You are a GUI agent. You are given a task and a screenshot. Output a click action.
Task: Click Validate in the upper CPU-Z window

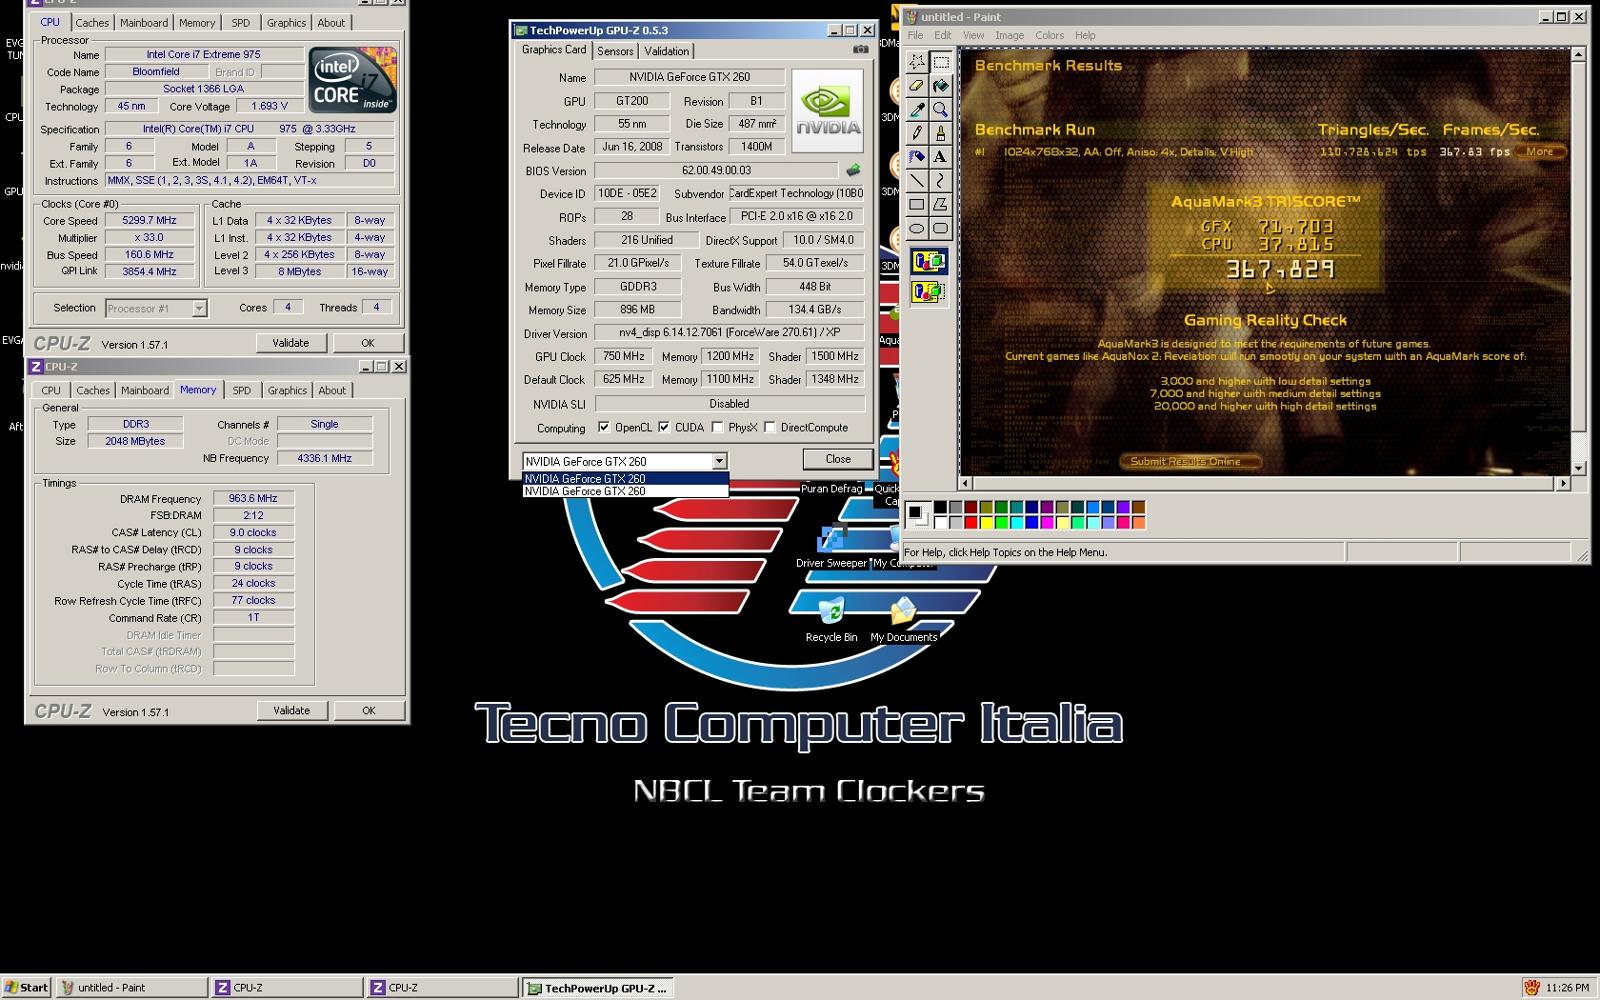click(291, 342)
